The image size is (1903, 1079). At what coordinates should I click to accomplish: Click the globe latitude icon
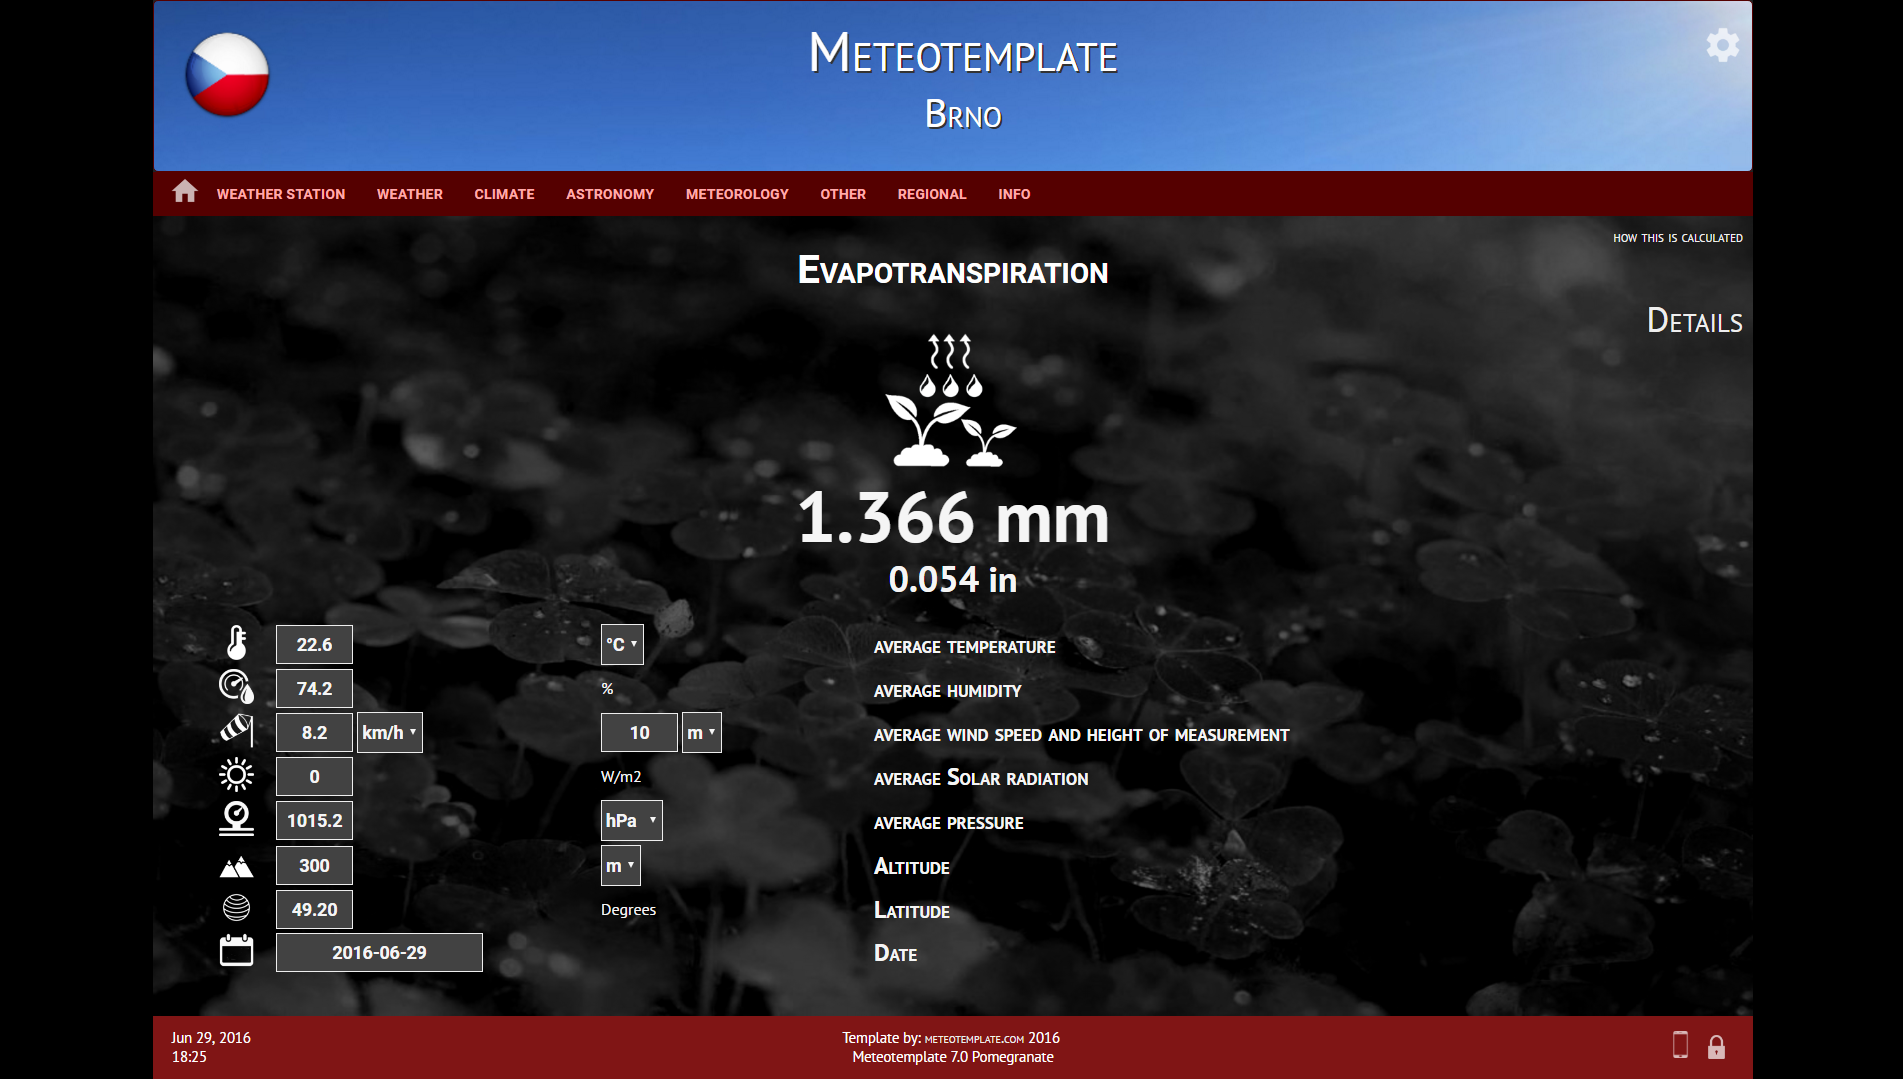click(x=236, y=908)
